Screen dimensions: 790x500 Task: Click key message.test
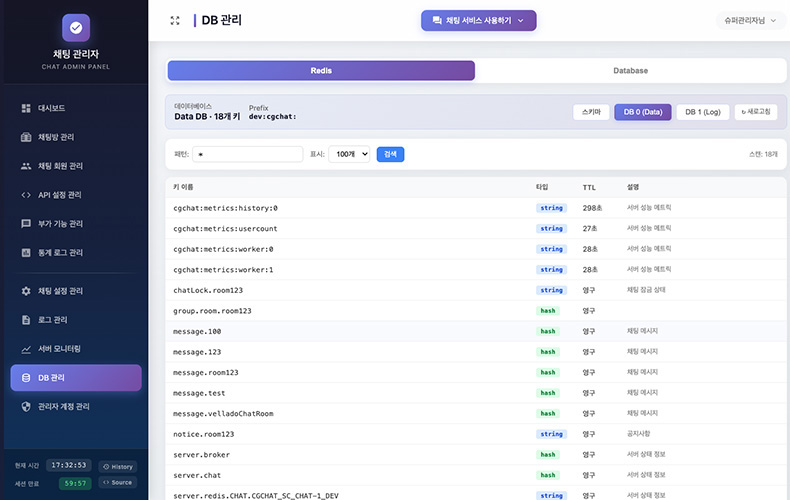pos(199,393)
